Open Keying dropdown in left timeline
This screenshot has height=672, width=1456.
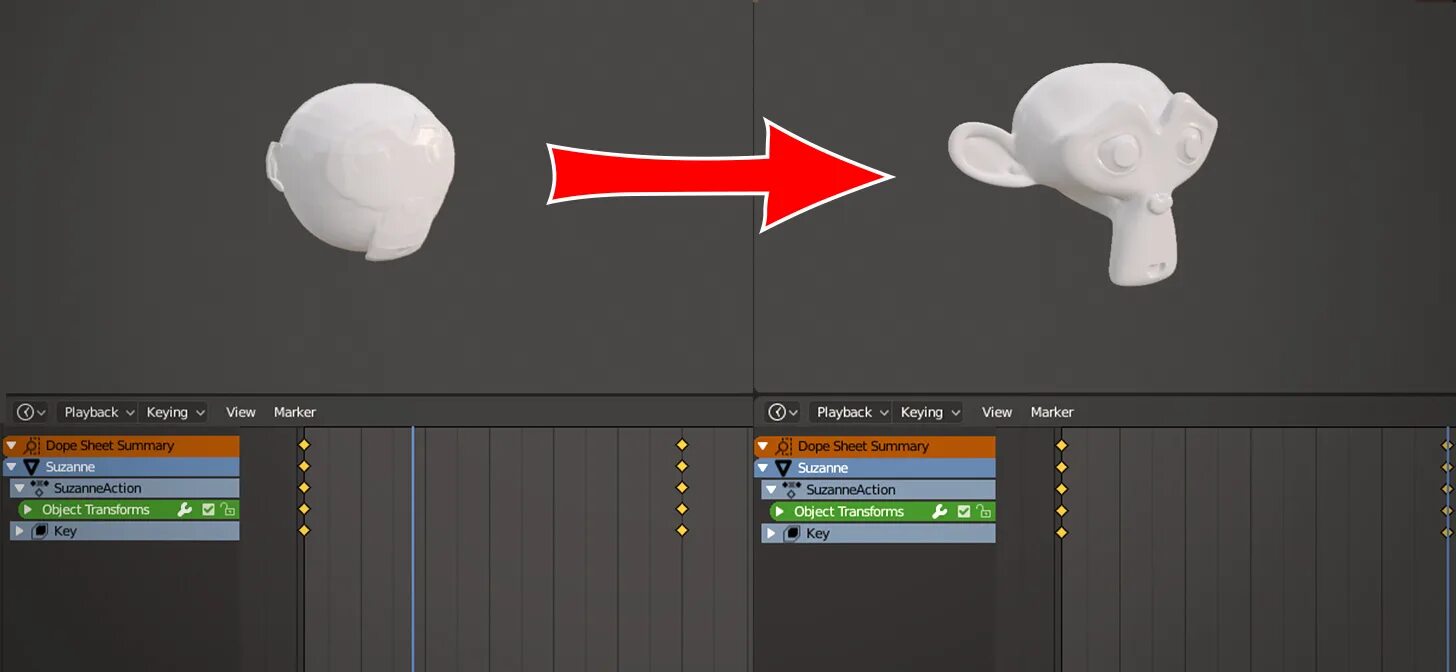click(x=174, y=412)
